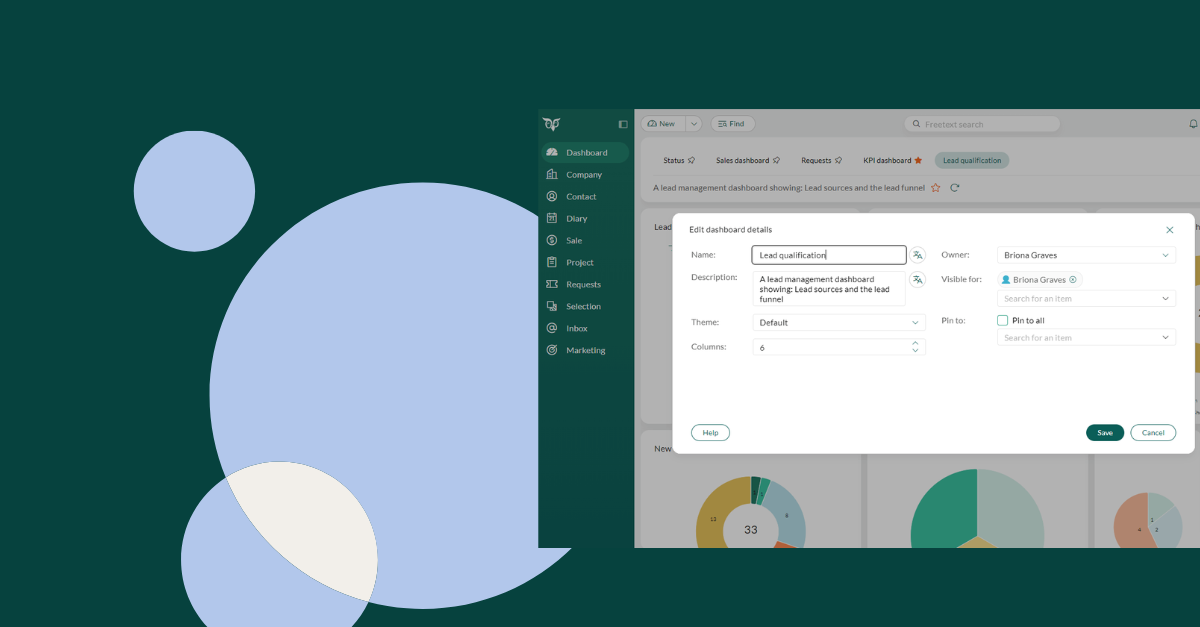Click the SuperOffice owl logo
1200x627 pixels.
point(551,124)
